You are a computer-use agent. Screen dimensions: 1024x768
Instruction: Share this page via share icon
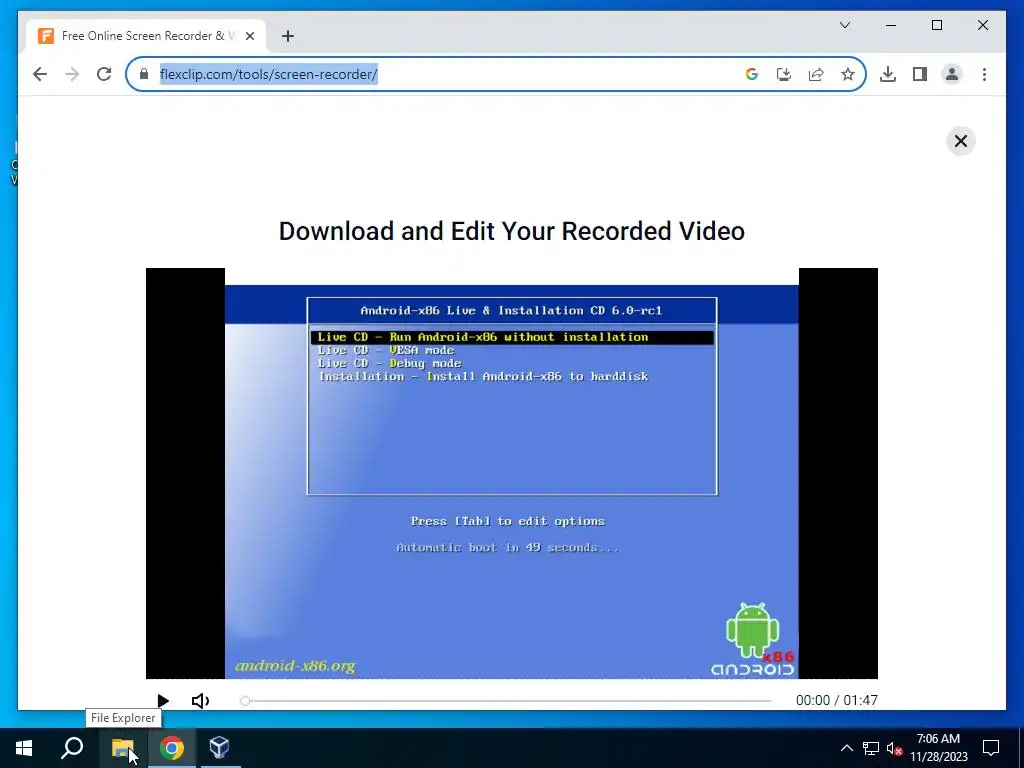816,74
